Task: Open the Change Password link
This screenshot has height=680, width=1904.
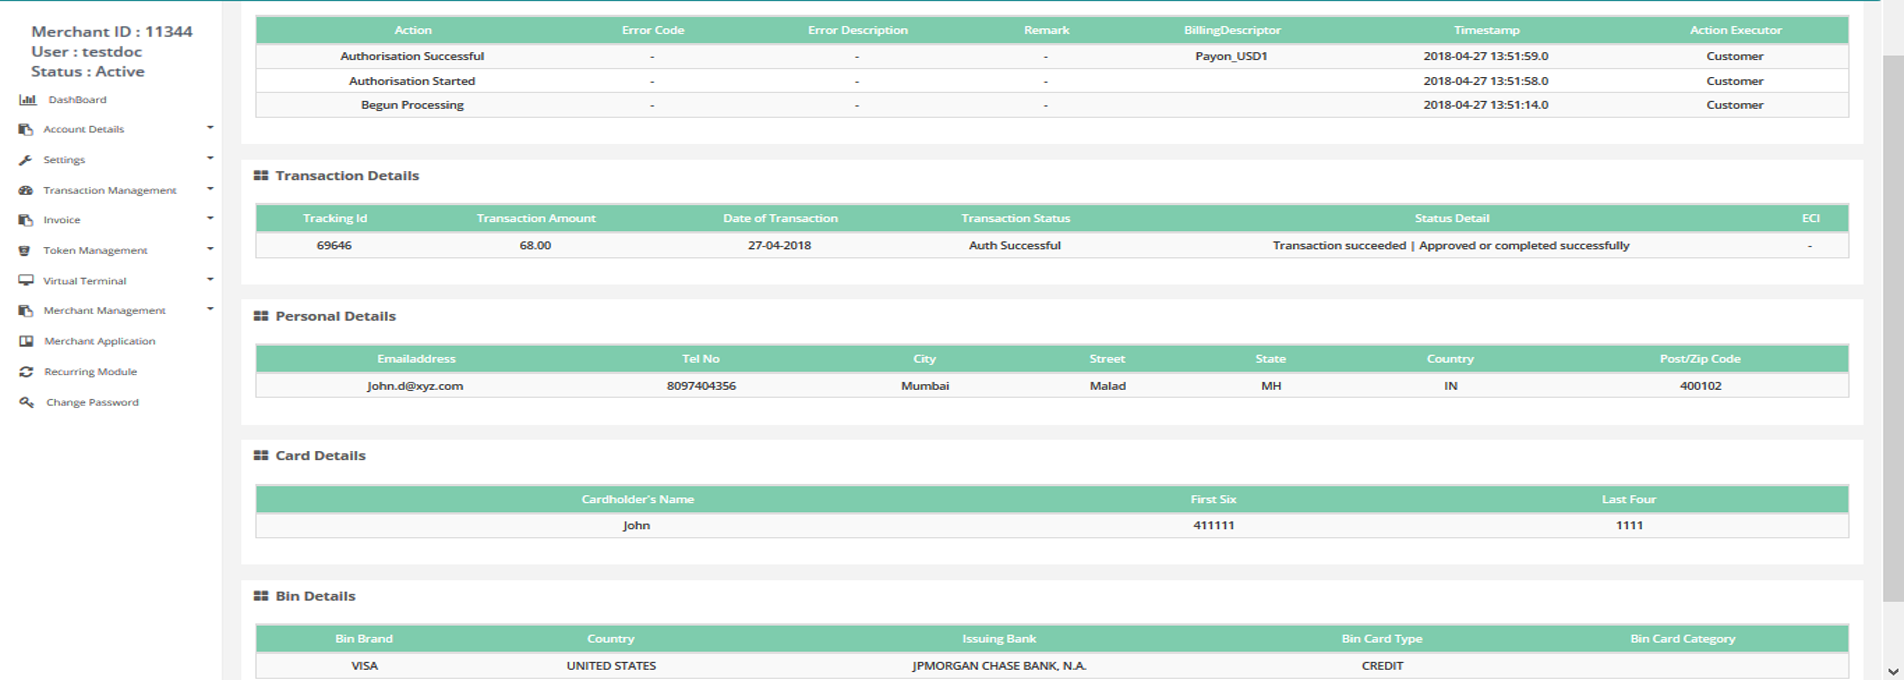Action: (92, 402)
